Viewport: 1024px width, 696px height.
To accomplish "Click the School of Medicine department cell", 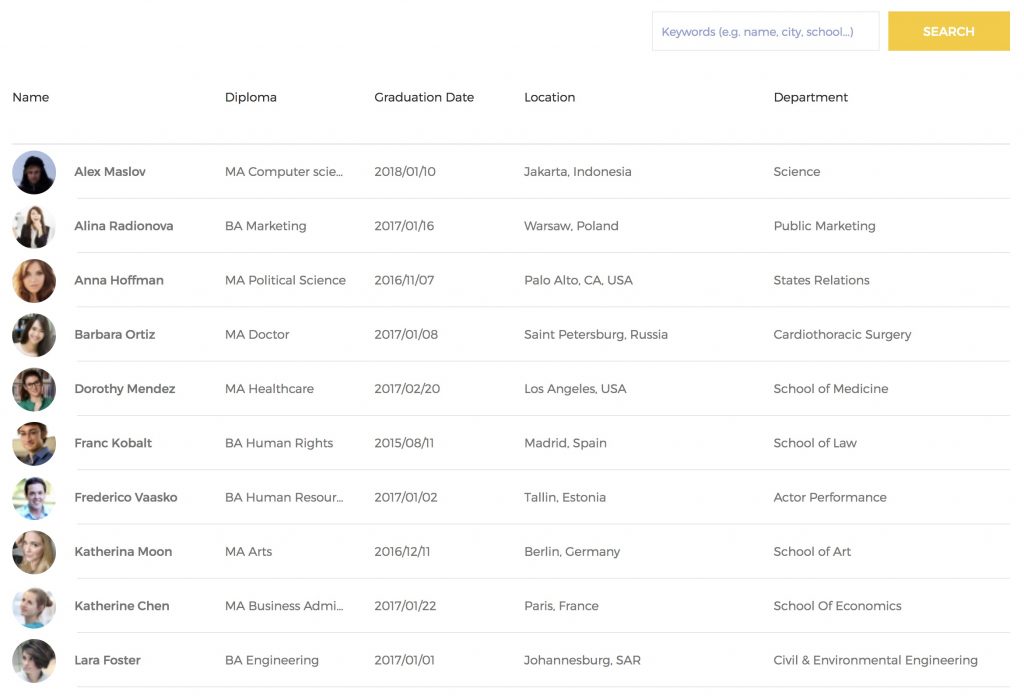I will (x=831, y=388).
